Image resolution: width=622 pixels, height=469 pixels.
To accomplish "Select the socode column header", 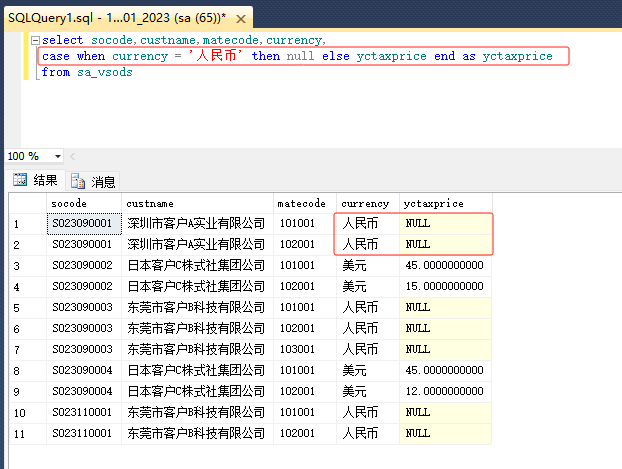I will 83,203.
